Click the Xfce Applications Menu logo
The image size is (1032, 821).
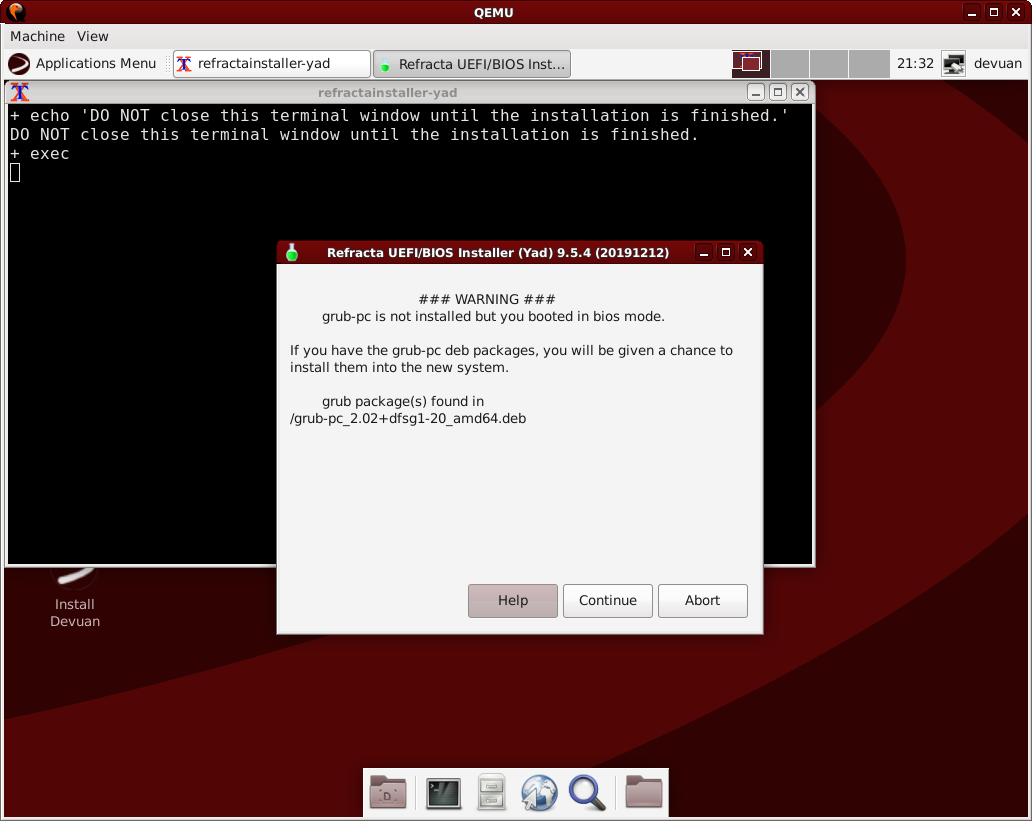pyautogui.click(x=19, y=64)
